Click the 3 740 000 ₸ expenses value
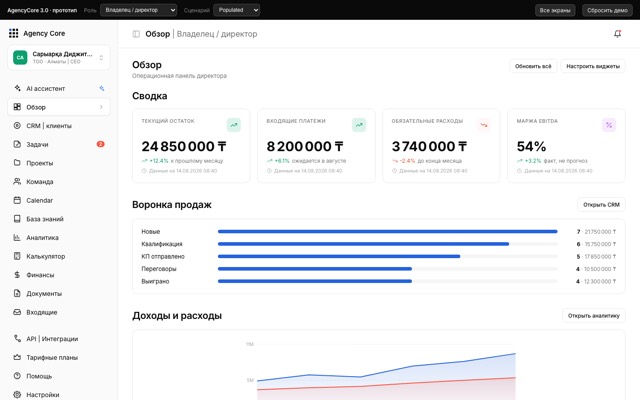 click(429, 146)
